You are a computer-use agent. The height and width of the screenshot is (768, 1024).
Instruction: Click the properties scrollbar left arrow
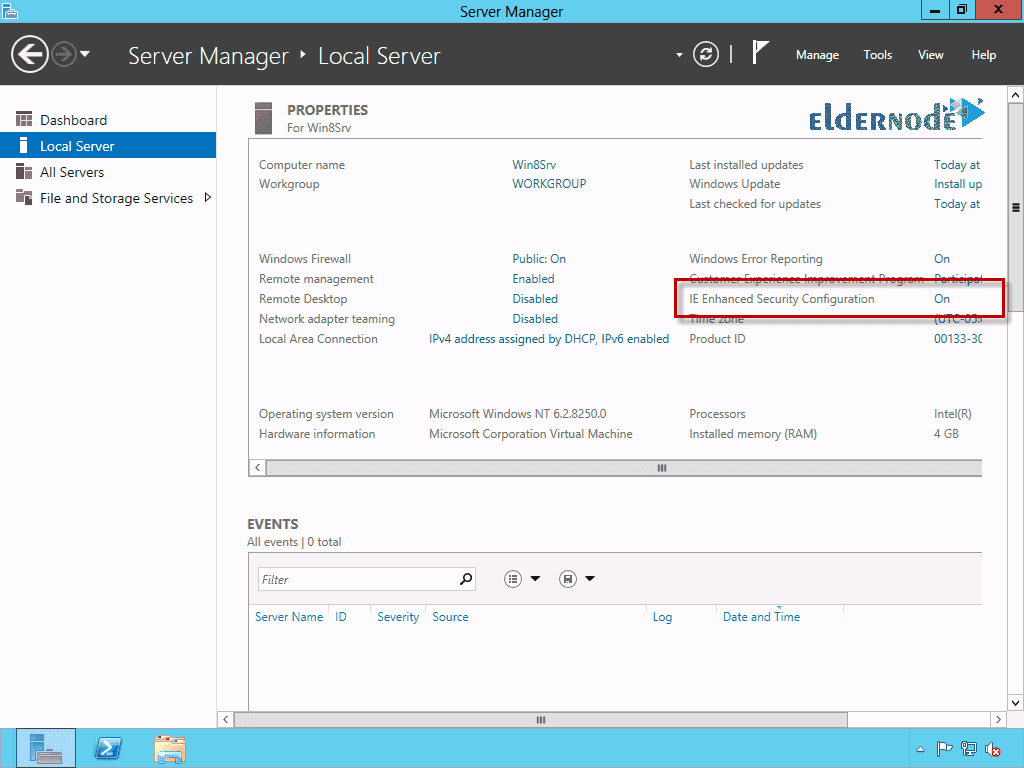click(x=257, y=468)
